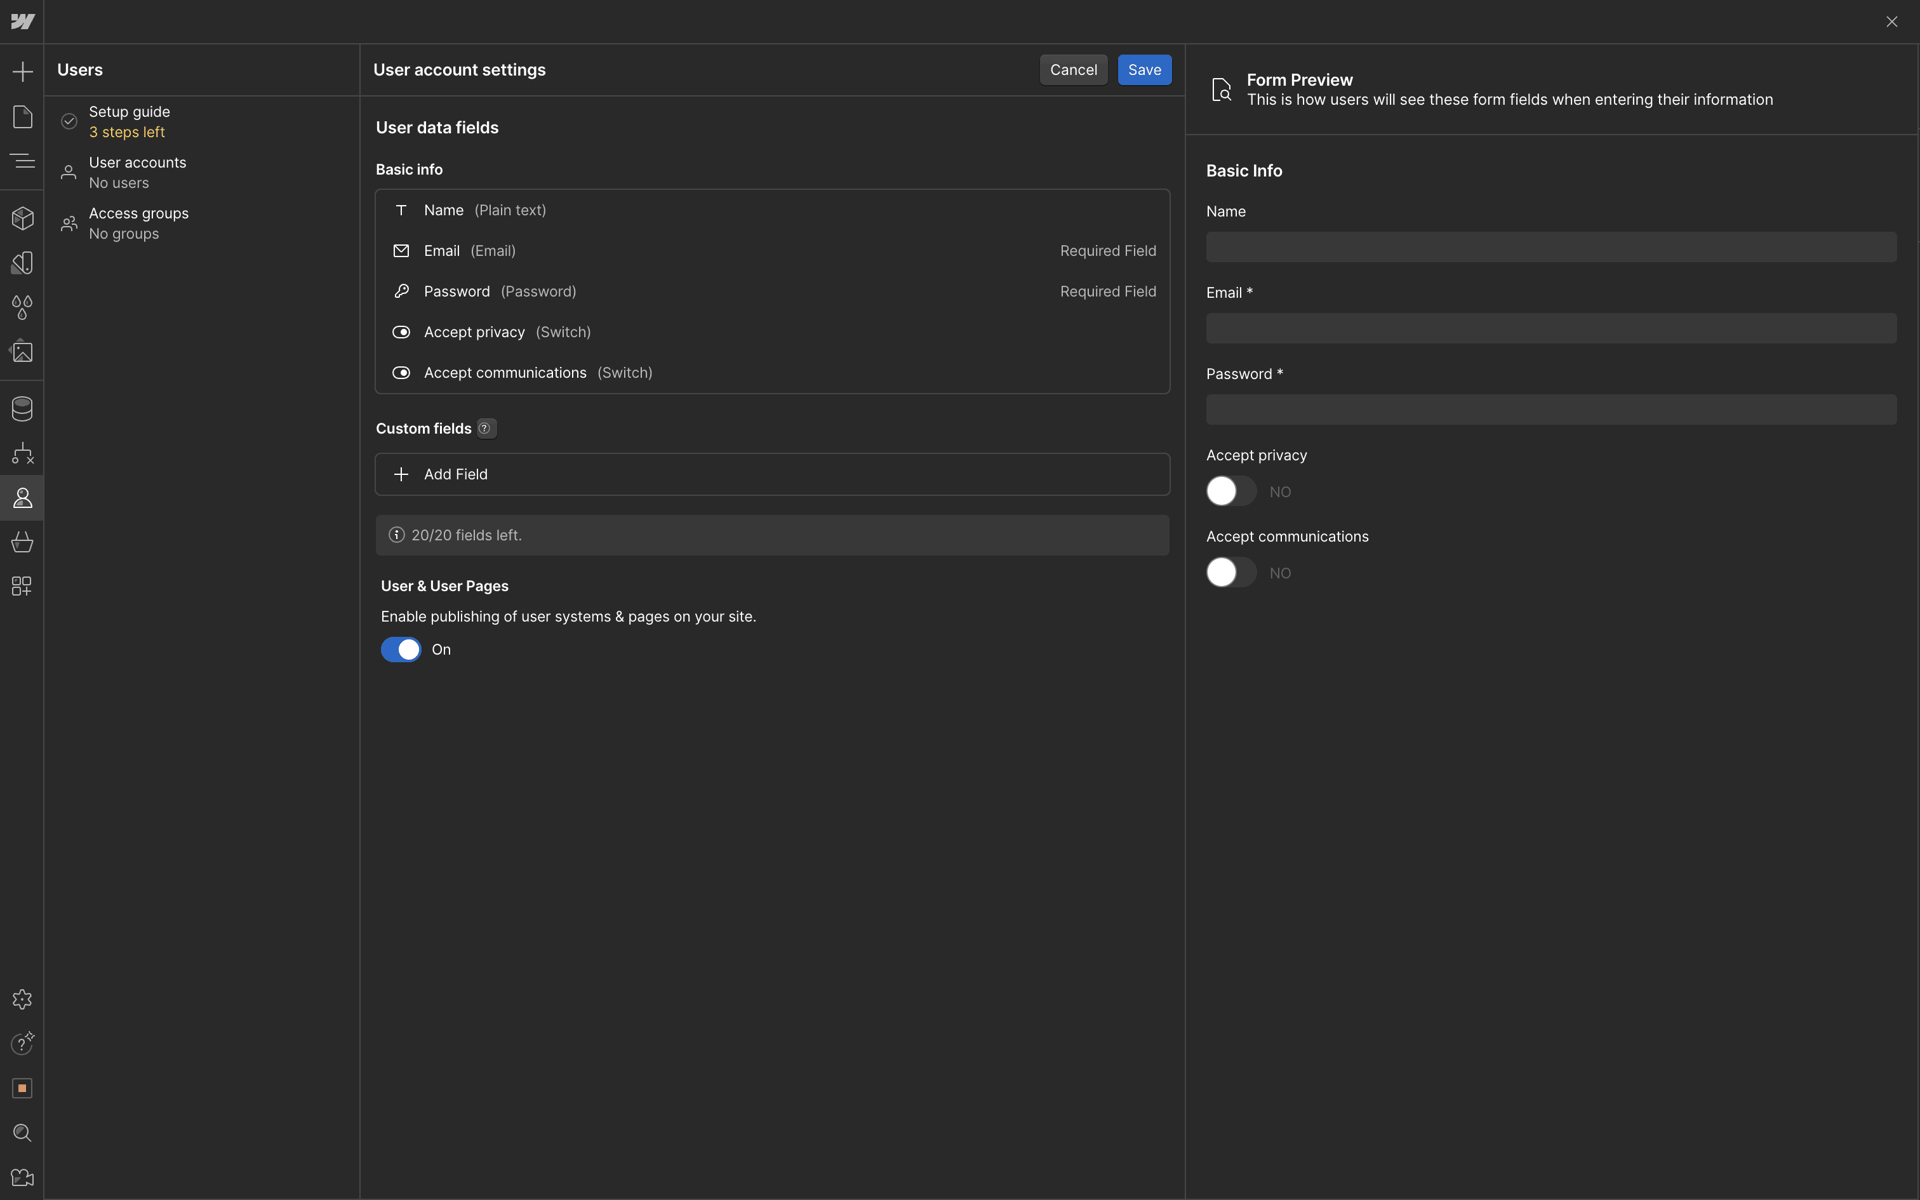1920x1200 pixels.
Task: Open User accounts section
Action: 201,172
